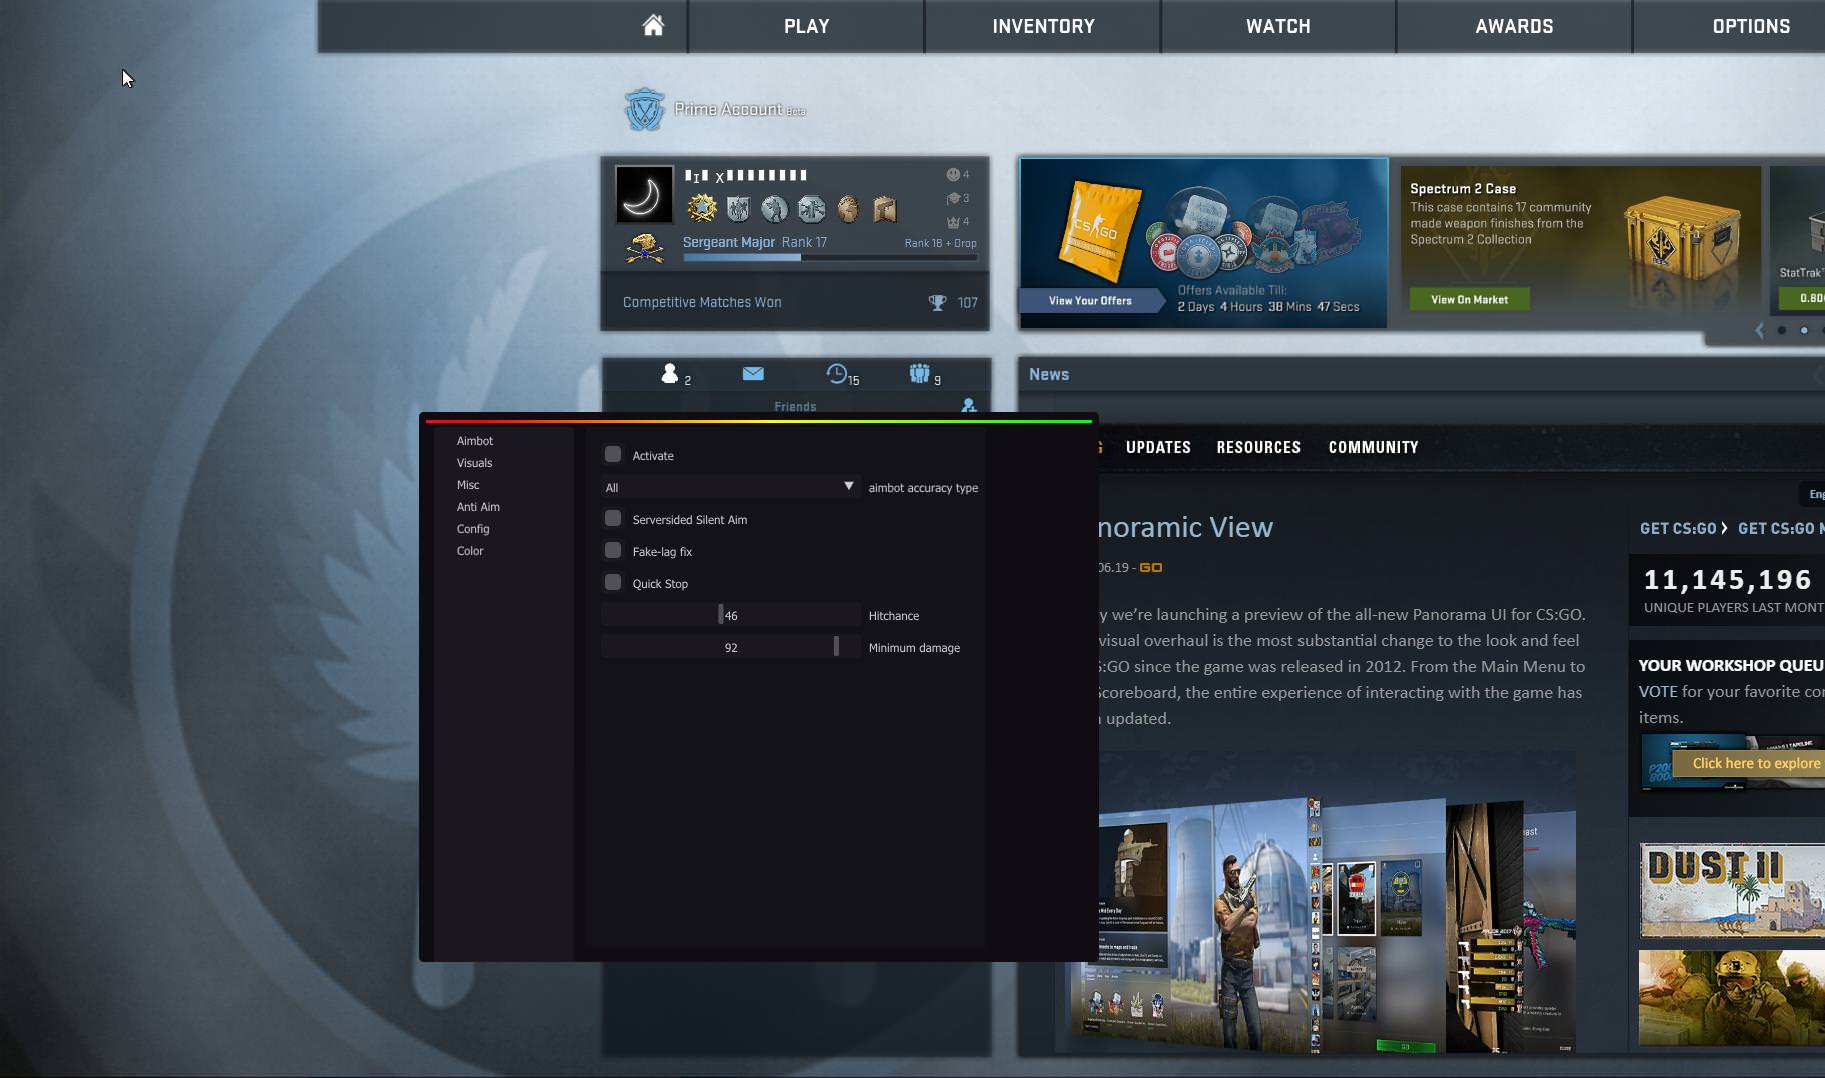The image size is (1825, 1078).
Task: Open the crescent moon profile avatar
Action: [643, 194]
